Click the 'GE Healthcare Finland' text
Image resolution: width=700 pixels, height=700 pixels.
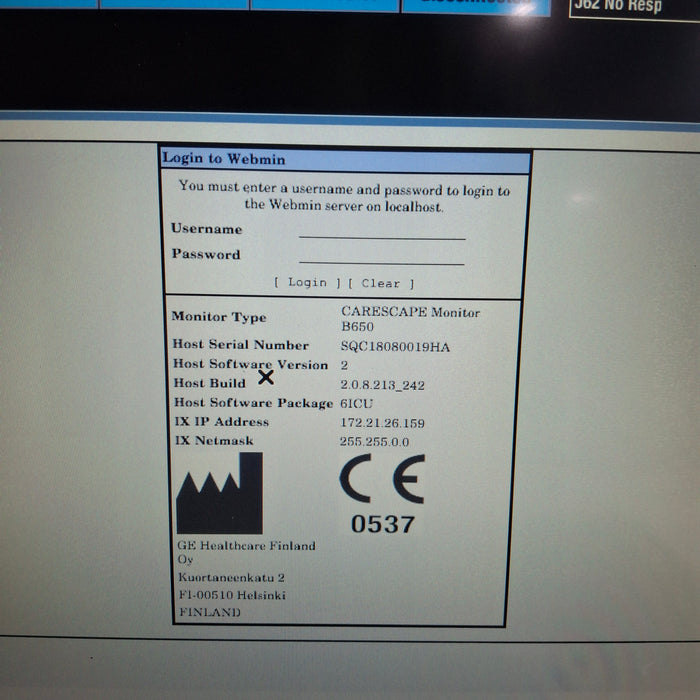point(246,546)
